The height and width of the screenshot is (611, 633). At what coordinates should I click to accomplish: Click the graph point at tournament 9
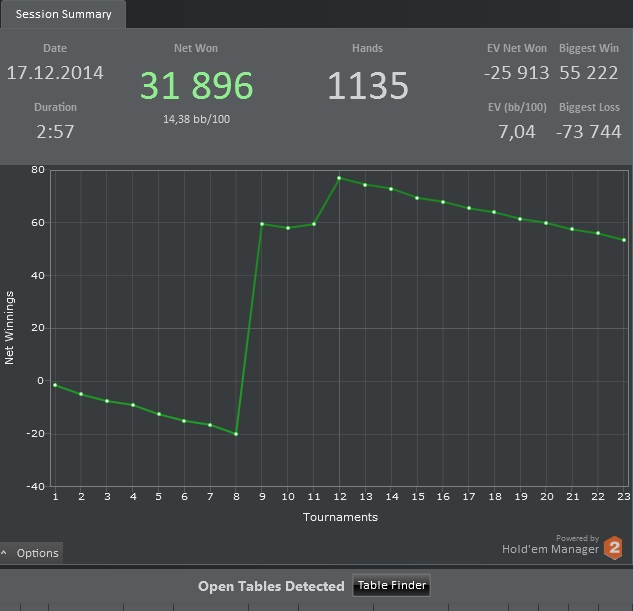262,224
